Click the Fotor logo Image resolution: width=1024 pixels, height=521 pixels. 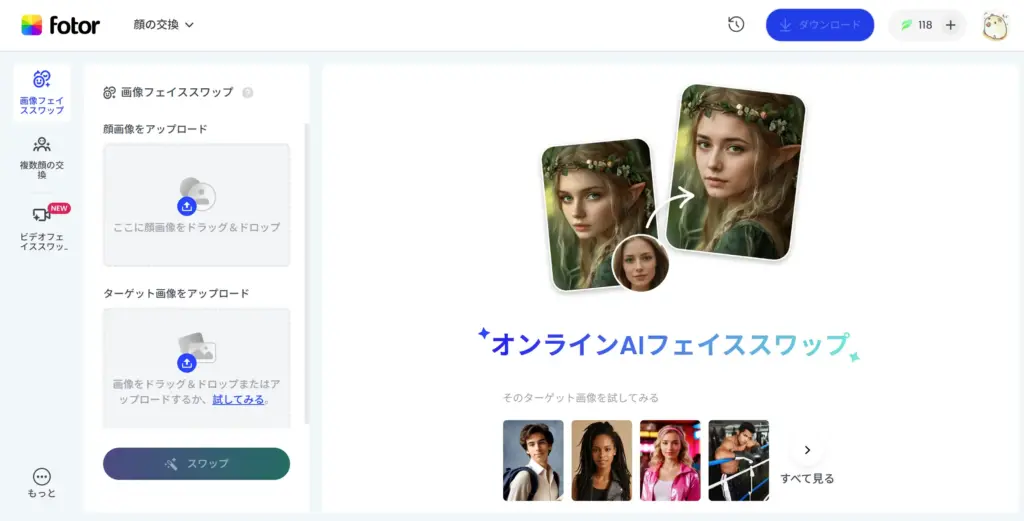click(60, 25)
